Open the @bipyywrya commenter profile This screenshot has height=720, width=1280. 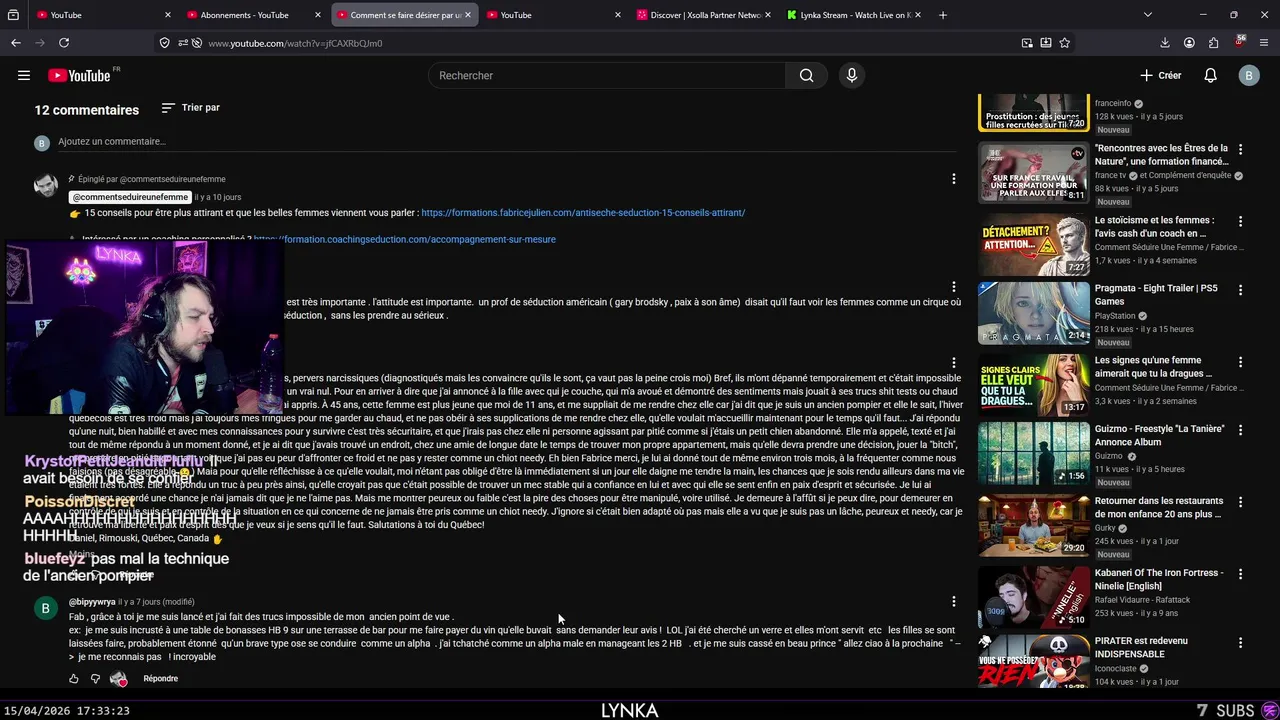point(92,602)
